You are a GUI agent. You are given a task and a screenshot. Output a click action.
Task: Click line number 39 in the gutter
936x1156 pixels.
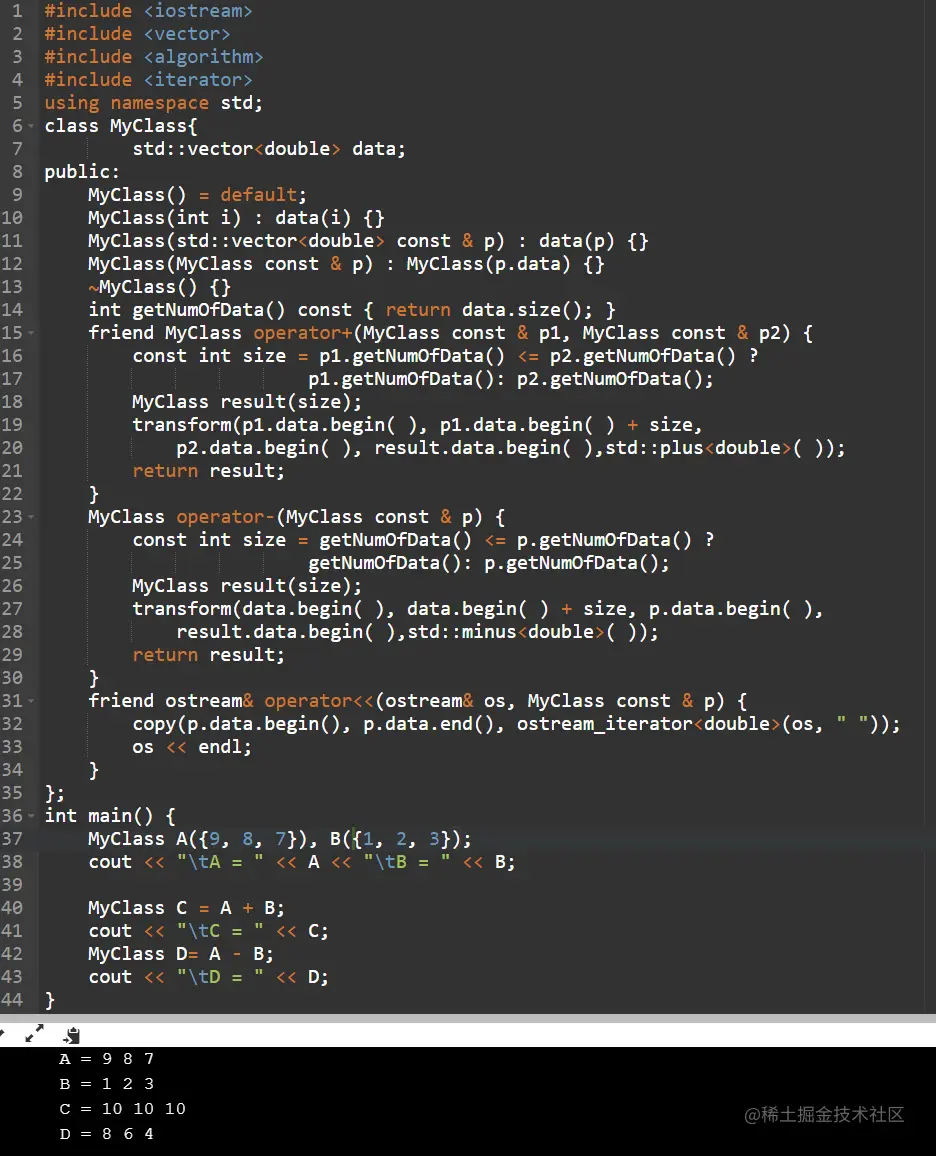12,885
